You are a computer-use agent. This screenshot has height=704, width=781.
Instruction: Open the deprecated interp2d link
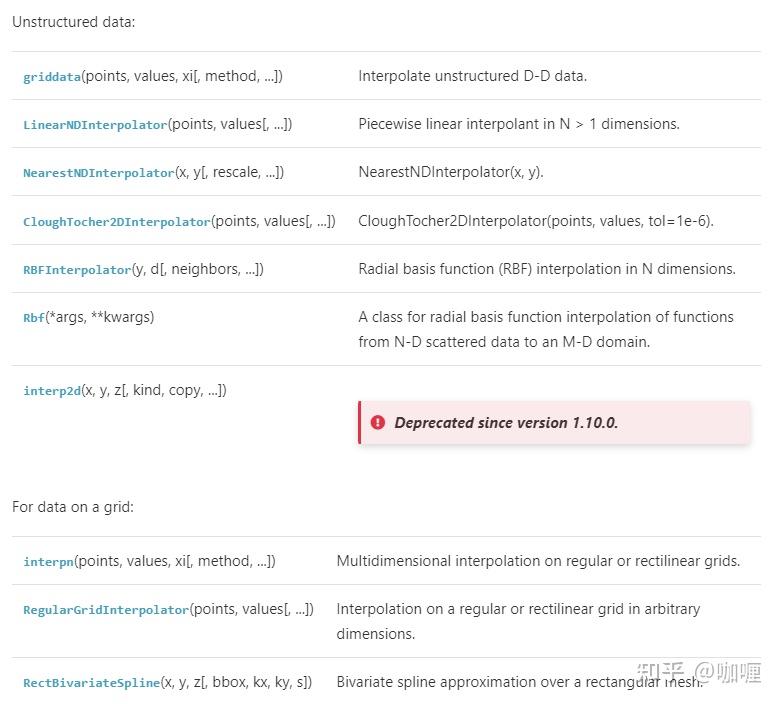[51, 391]
